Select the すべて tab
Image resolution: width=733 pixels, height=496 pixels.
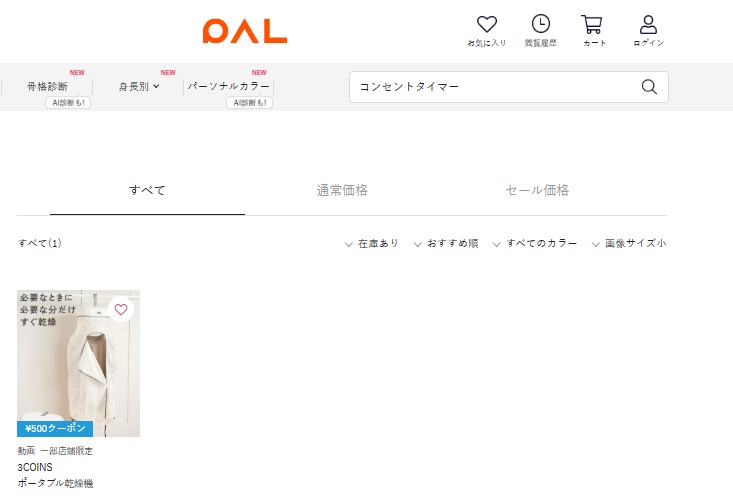point(147,190)
